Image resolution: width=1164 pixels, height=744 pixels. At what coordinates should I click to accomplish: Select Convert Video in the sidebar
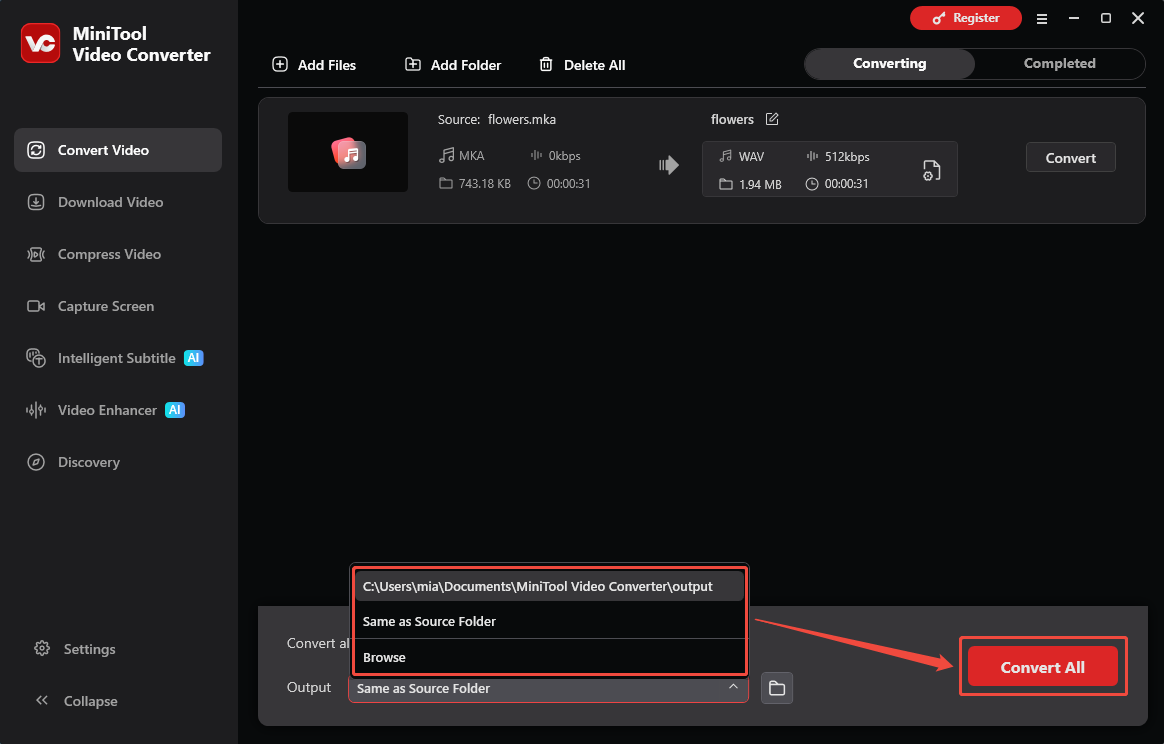(x=118, y=150)
